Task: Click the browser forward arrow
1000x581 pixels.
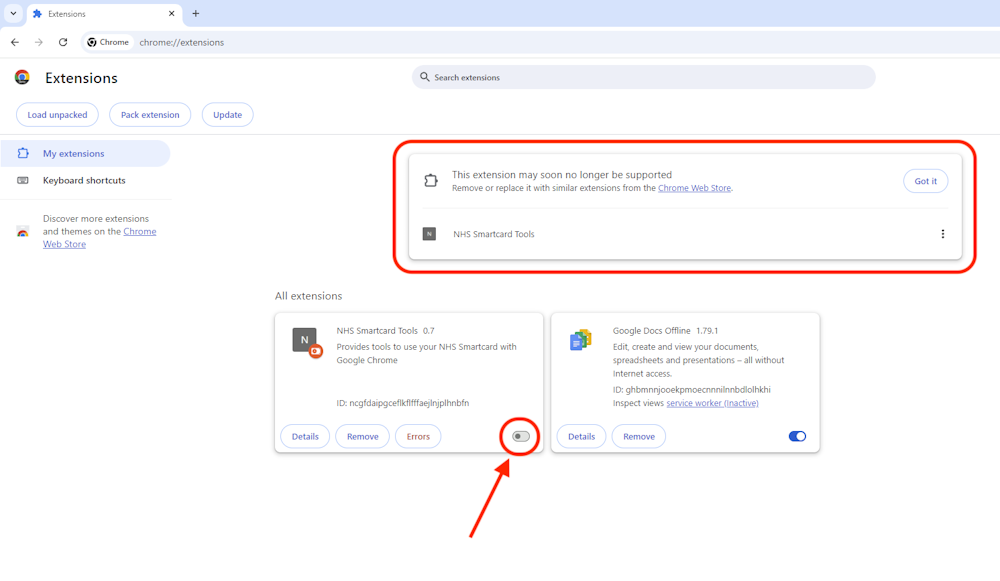Action: [39, 42]
